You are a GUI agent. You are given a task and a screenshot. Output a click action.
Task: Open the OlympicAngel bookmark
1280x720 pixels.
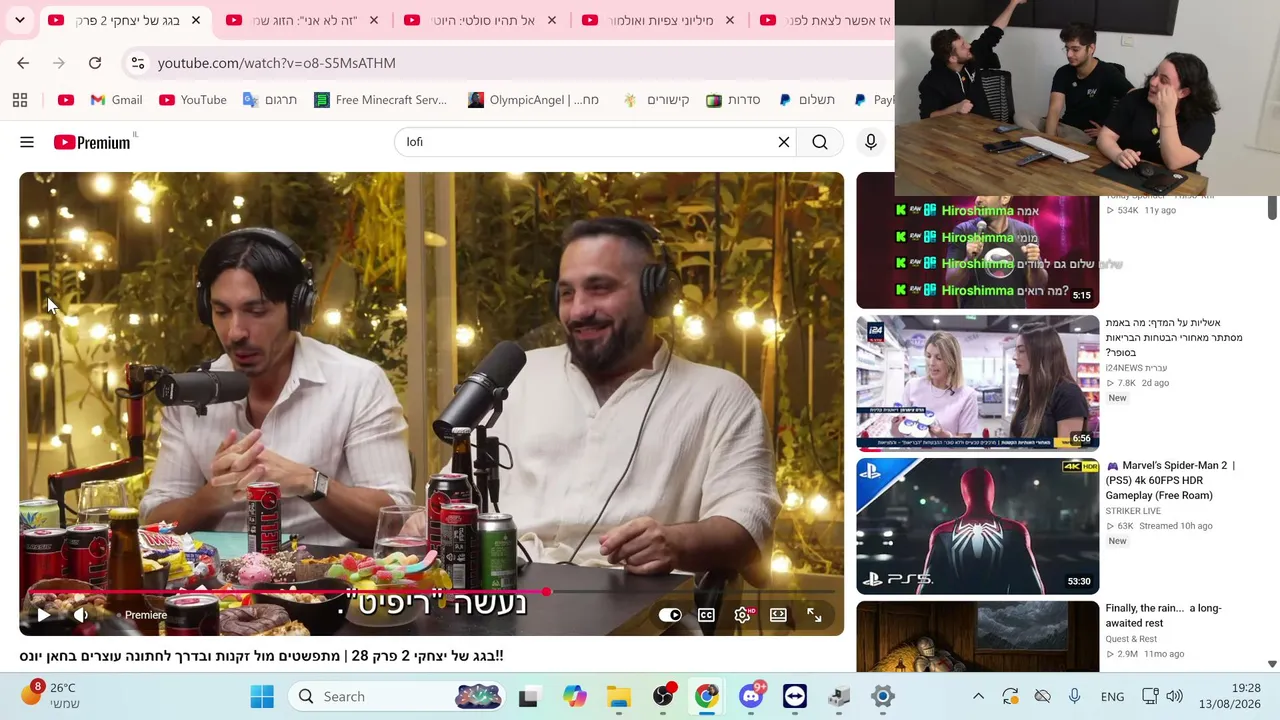tap(533, 100)
